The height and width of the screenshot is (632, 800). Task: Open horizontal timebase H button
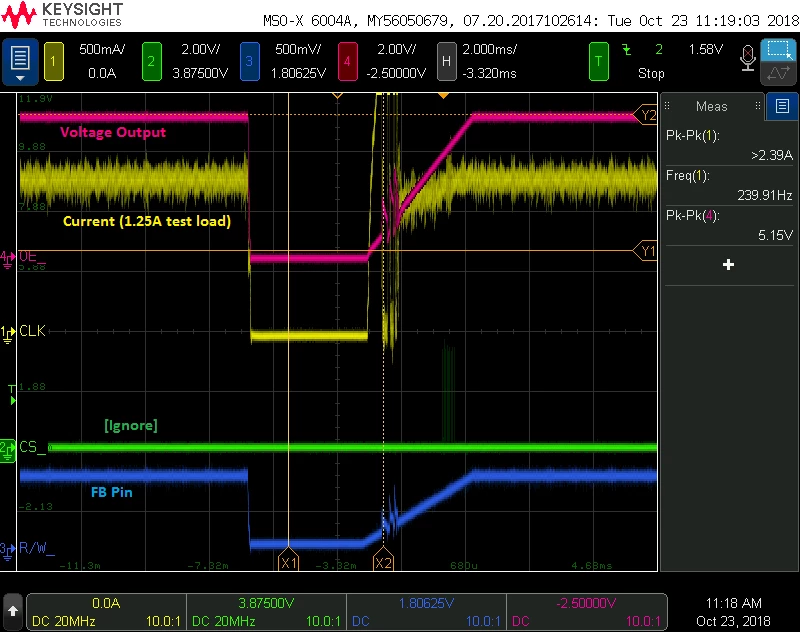tap(446, 62)
